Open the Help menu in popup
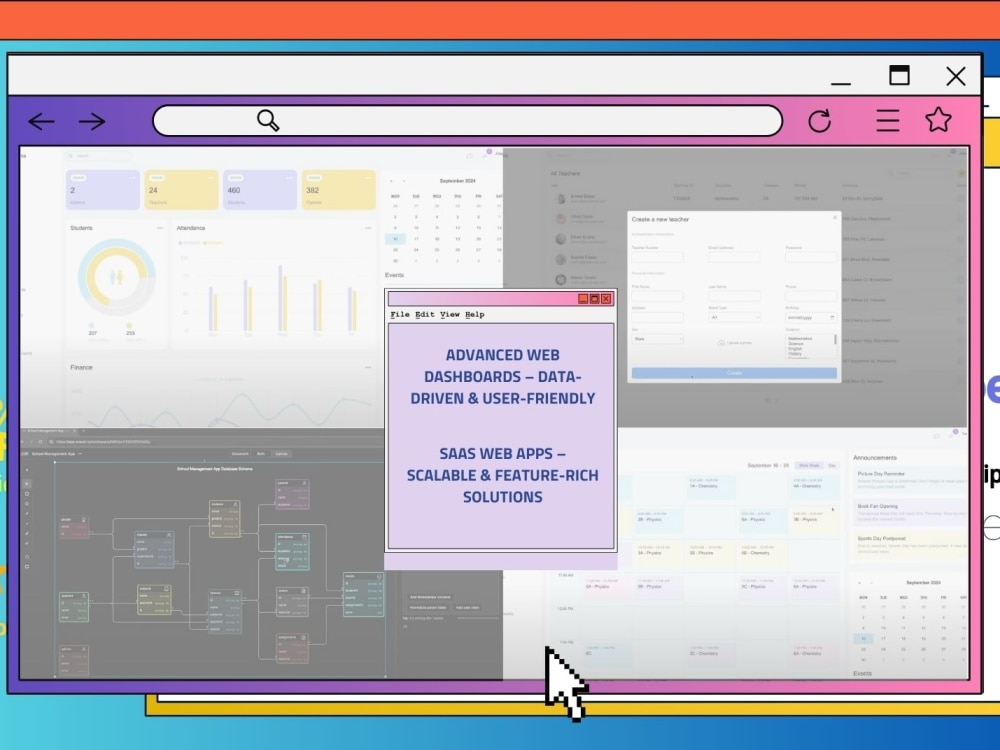Screen dimensions: 1000x750 [x=474, y=314]
